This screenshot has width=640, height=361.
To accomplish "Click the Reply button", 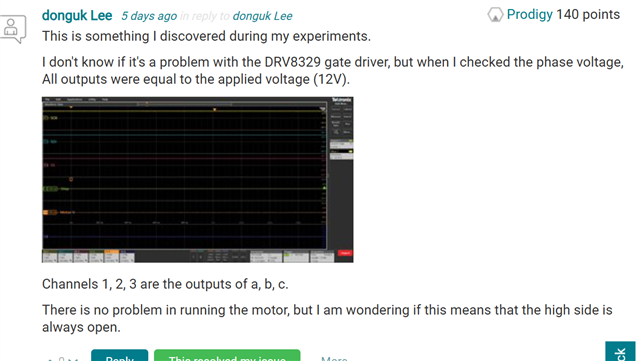I will [120, 355].
